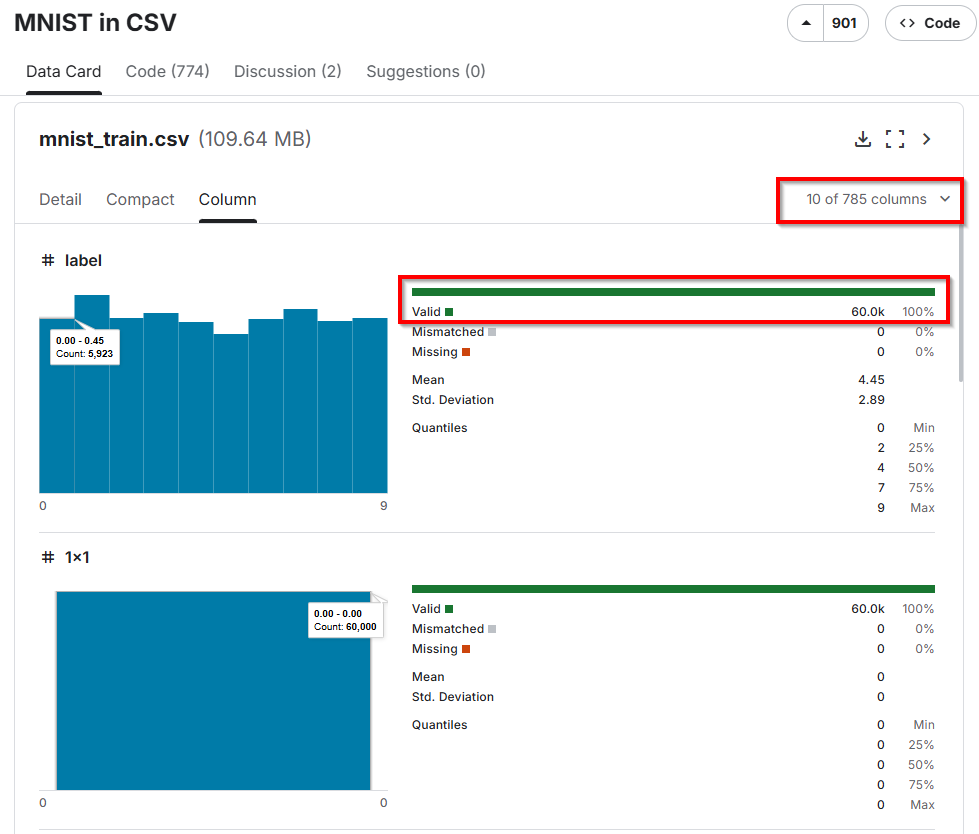Click the green Valid indicator for label
The width and height of the screenshot is (979, 834).
449,312
